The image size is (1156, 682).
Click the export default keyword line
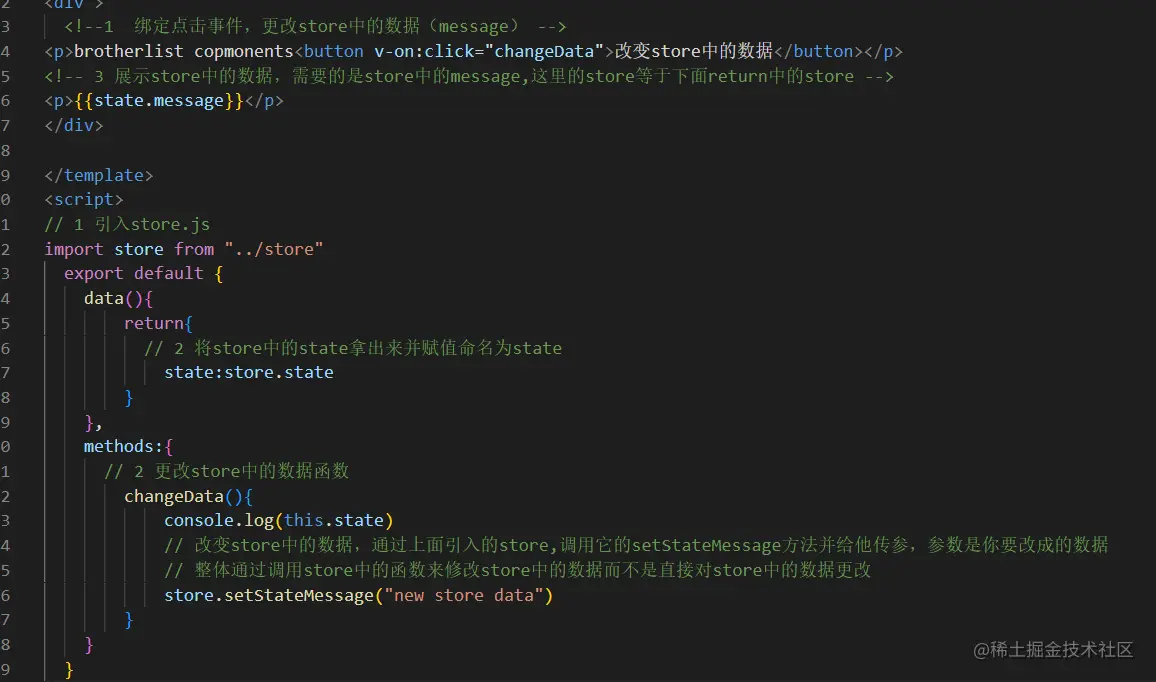(132, 273)
